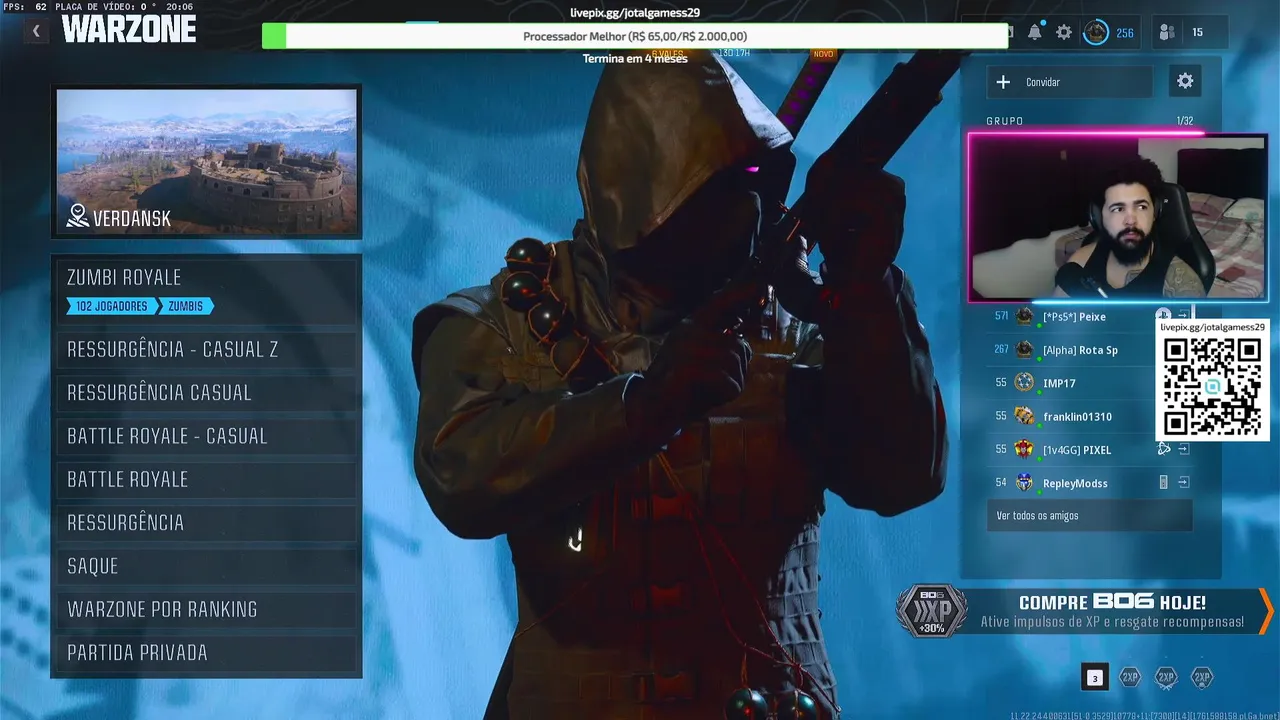Select the Saque mode

207,566
